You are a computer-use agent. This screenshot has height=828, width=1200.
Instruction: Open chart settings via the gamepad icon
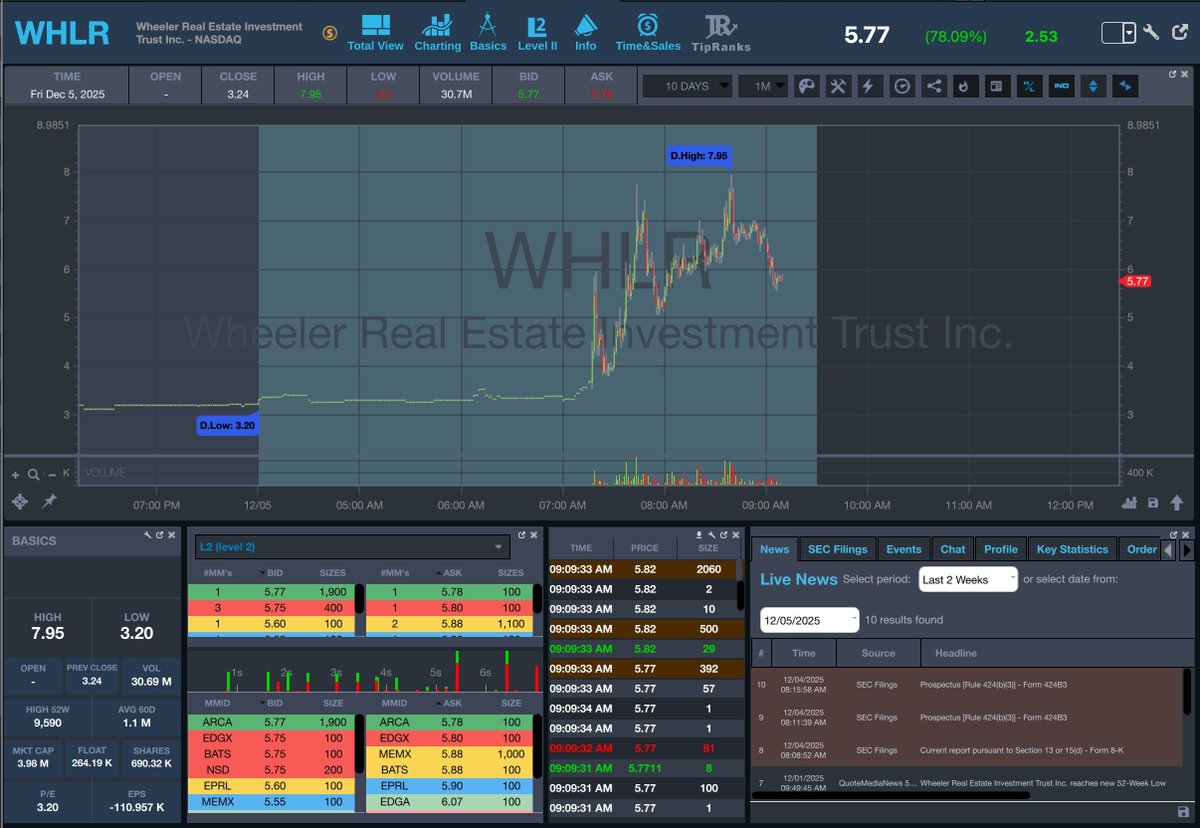[806, 86]
